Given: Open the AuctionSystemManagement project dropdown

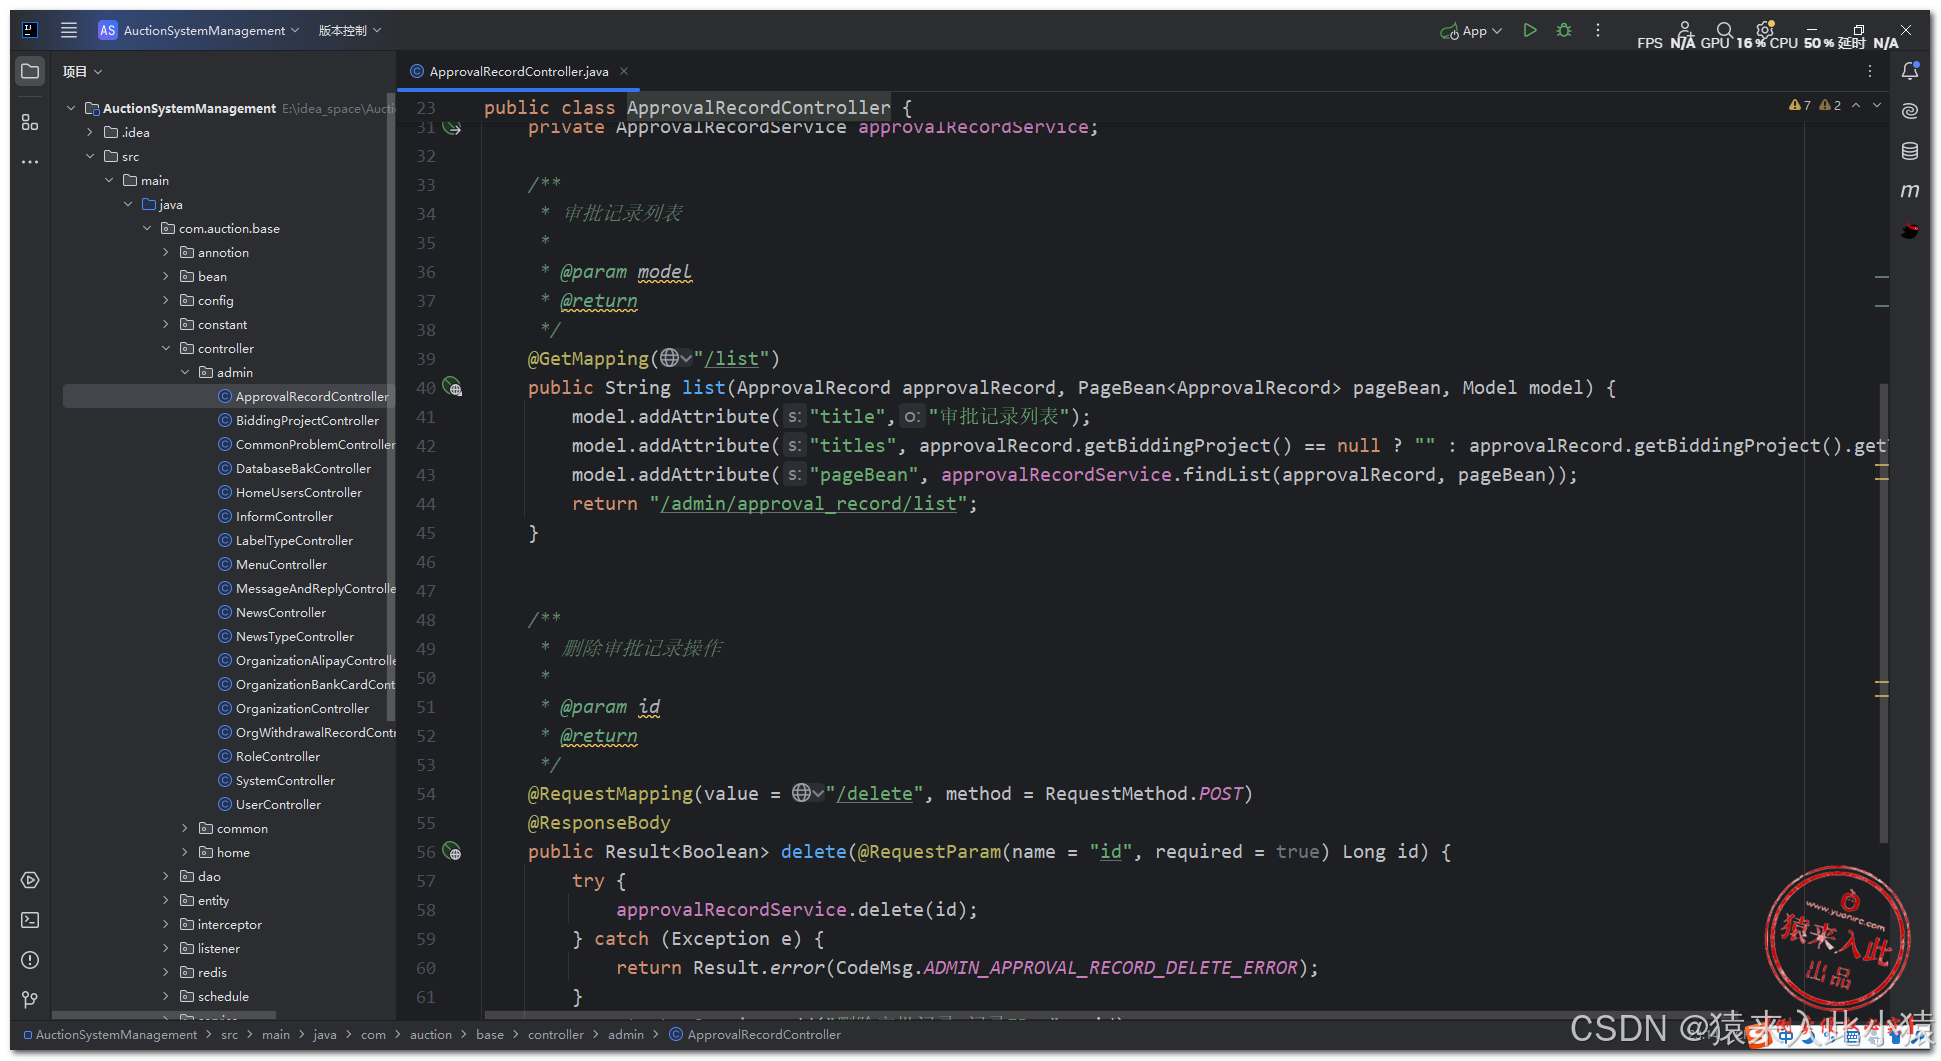Looking at the screenshot, I should (199, 30).
